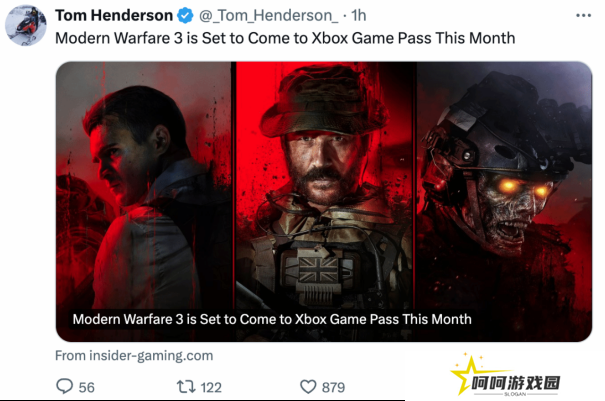Click the retweet arrows icon

click(186, 387)
